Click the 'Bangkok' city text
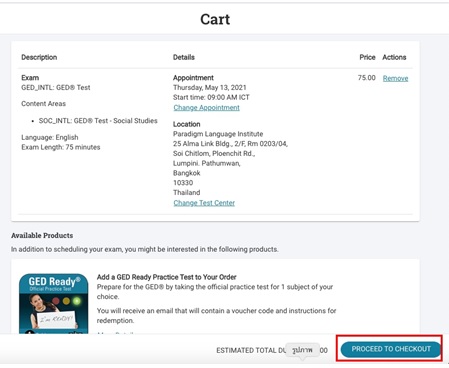Viewport: 449px width, 368px height. point(187,173)
